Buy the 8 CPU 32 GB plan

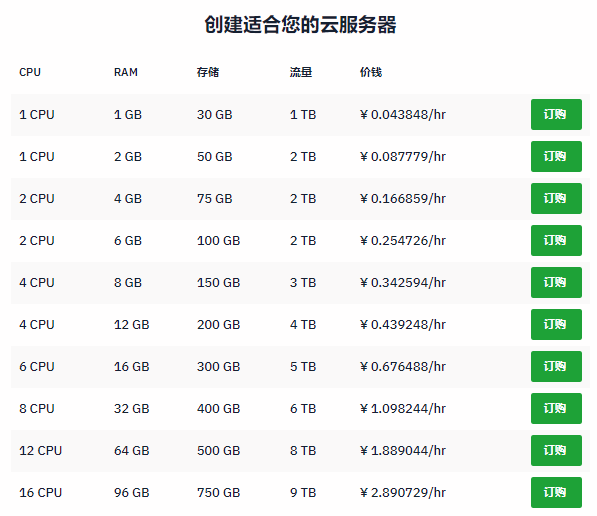point(556,408)
